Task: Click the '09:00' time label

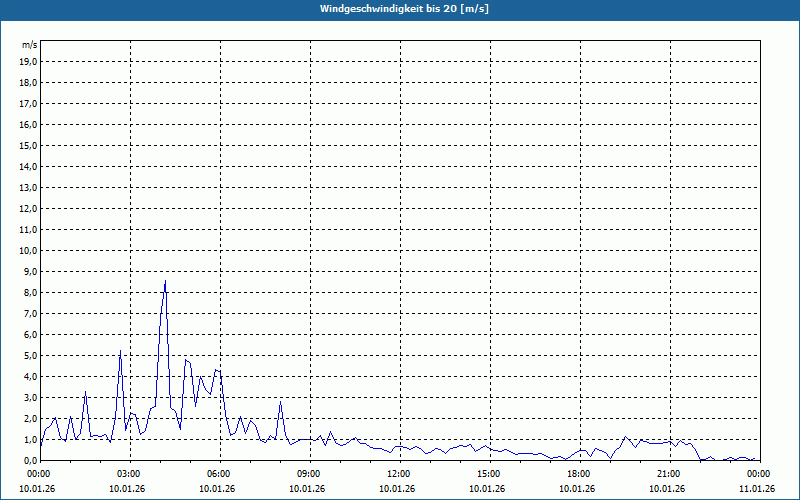Action: coord(310,474)
